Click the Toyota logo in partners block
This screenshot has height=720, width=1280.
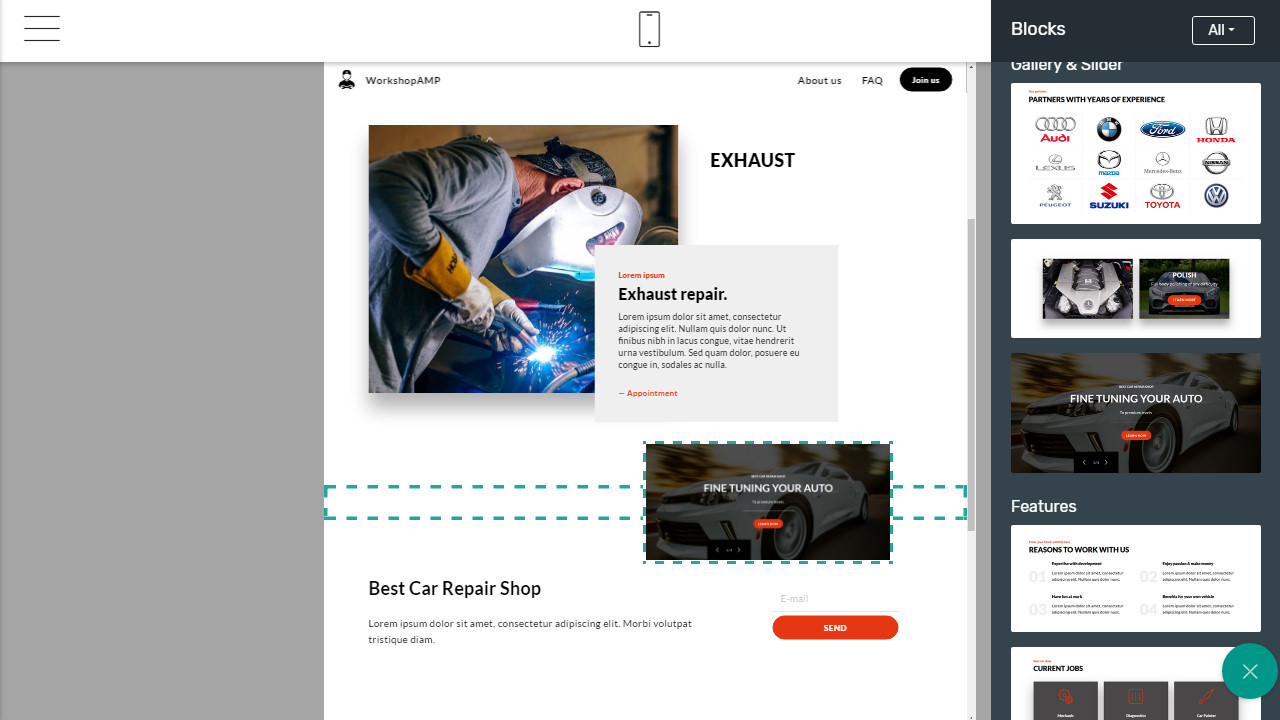1162,195
